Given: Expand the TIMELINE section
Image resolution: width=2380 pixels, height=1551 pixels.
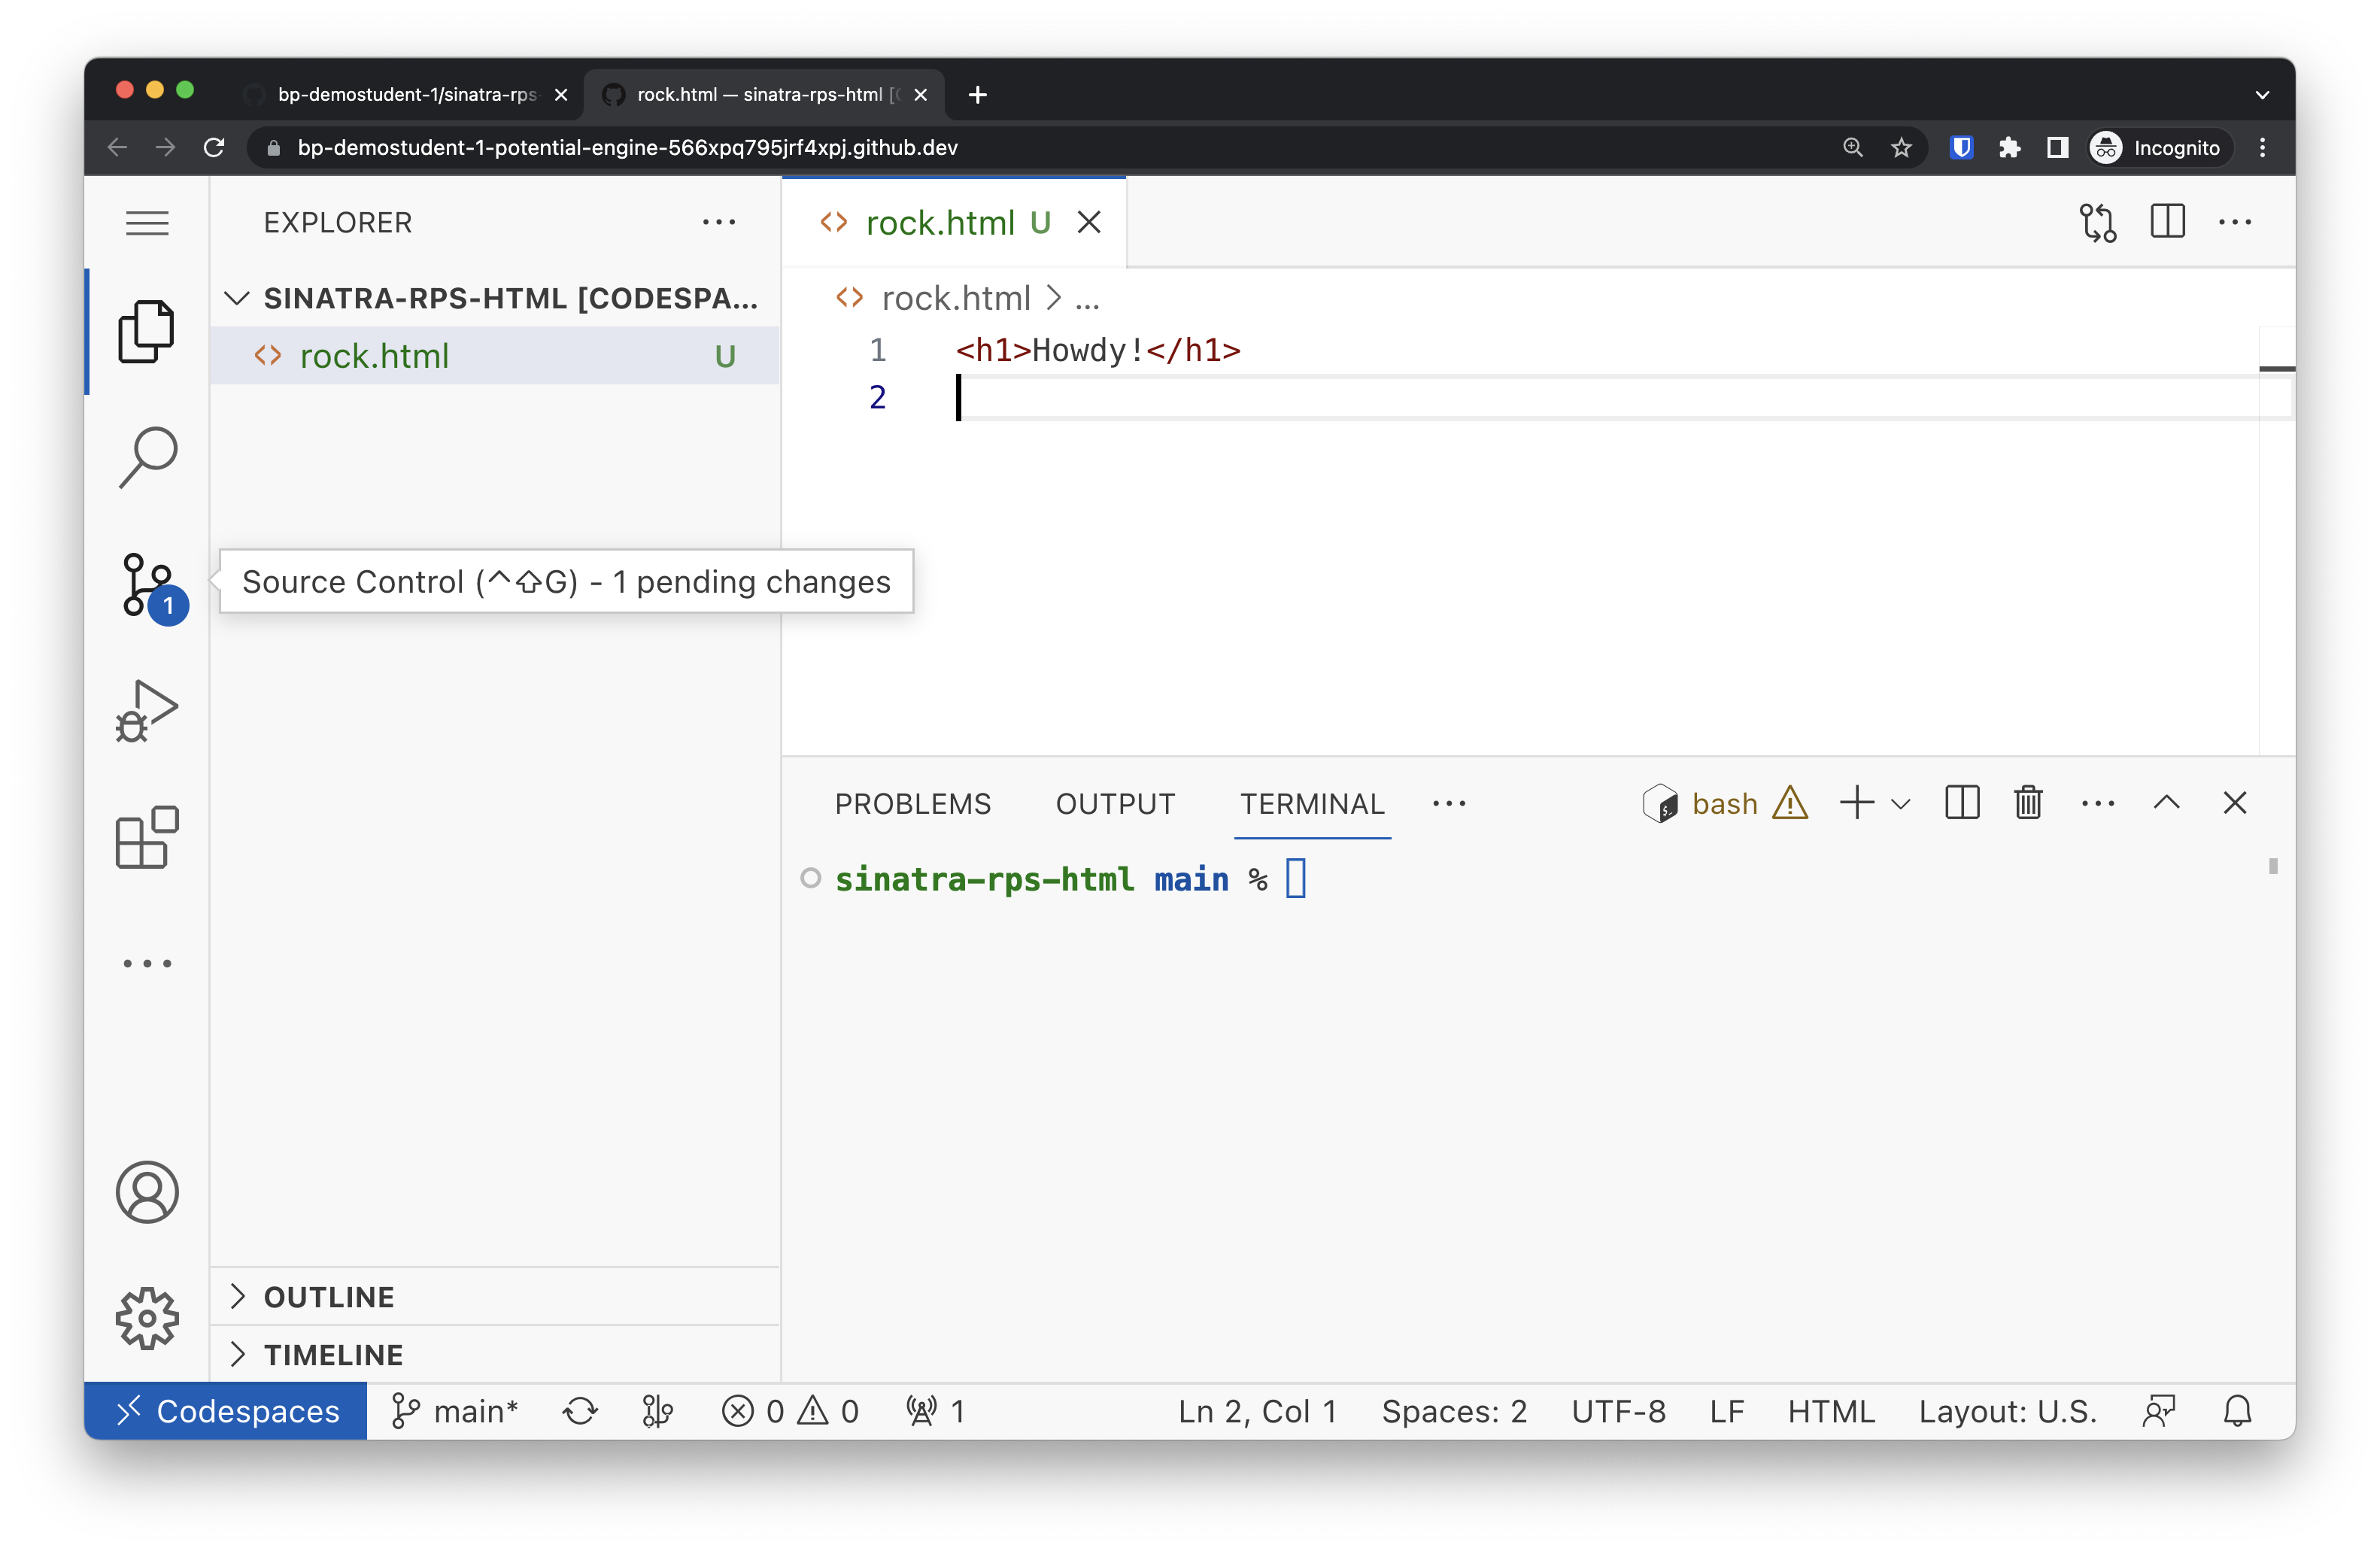Looking at the screenshot, I should pos(333,1355).
